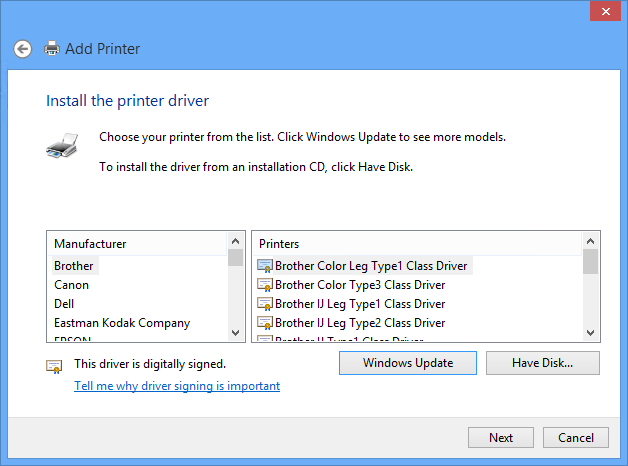This screenshot has height=466, width=628.
Task: Click the Brother IJ Leg Type2 driver icon
Action: click(265, 323)
